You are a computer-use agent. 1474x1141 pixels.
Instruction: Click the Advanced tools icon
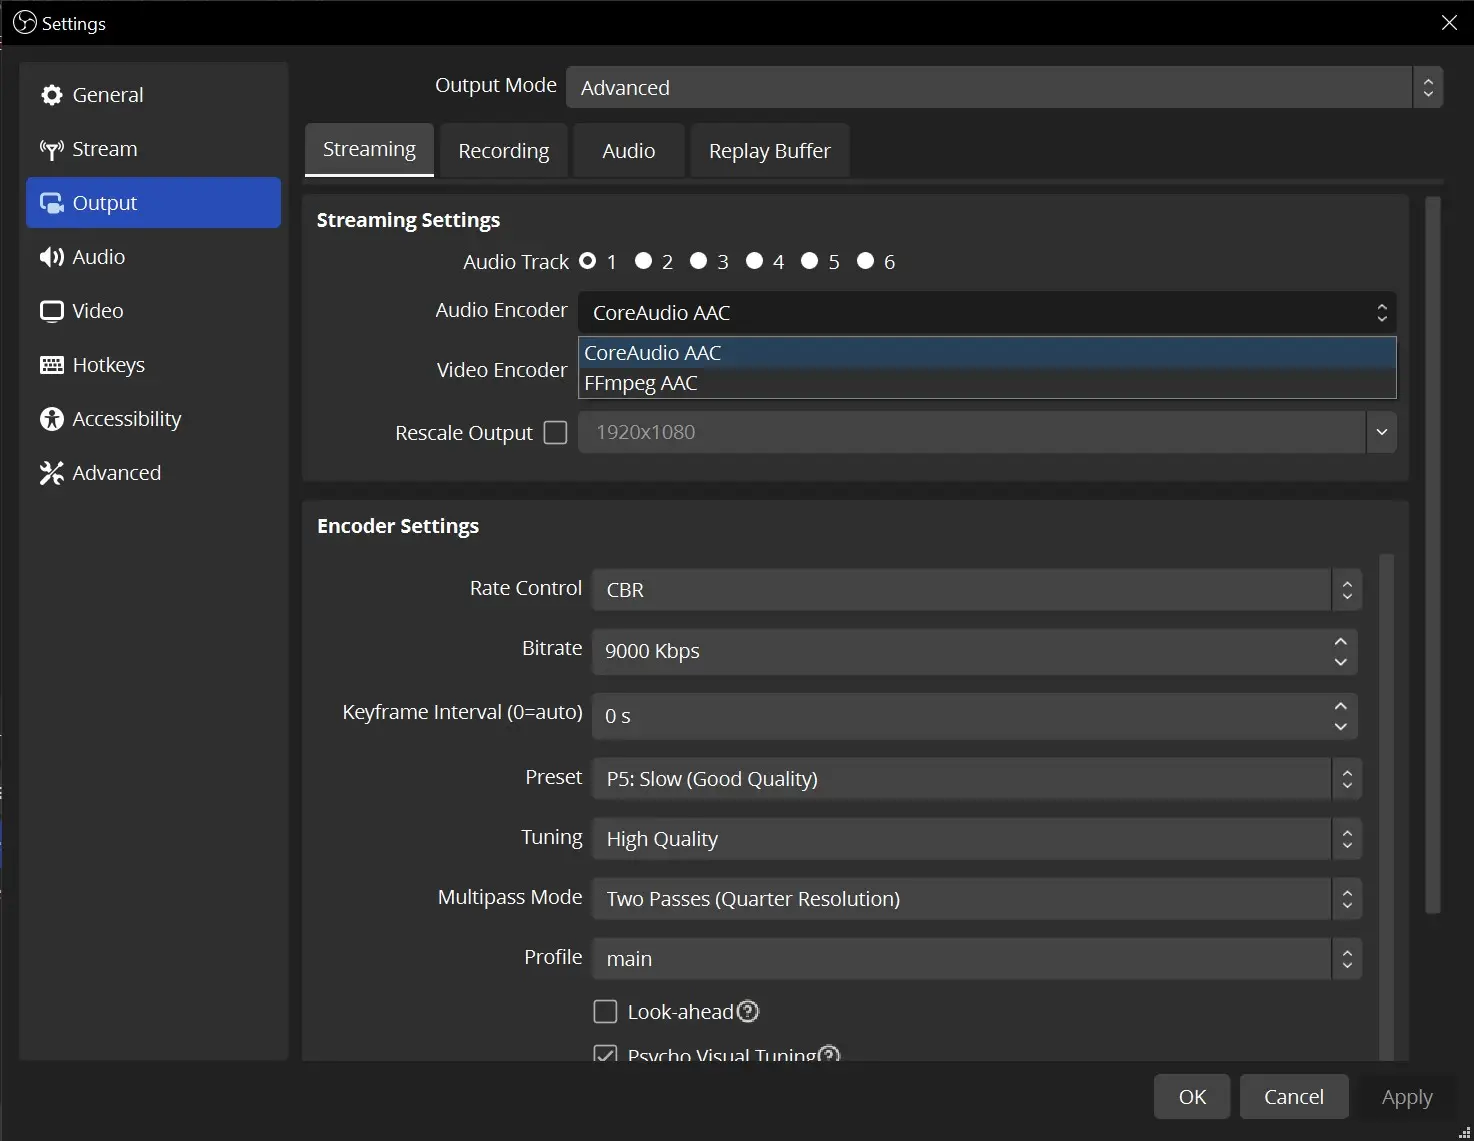[51, 473]
